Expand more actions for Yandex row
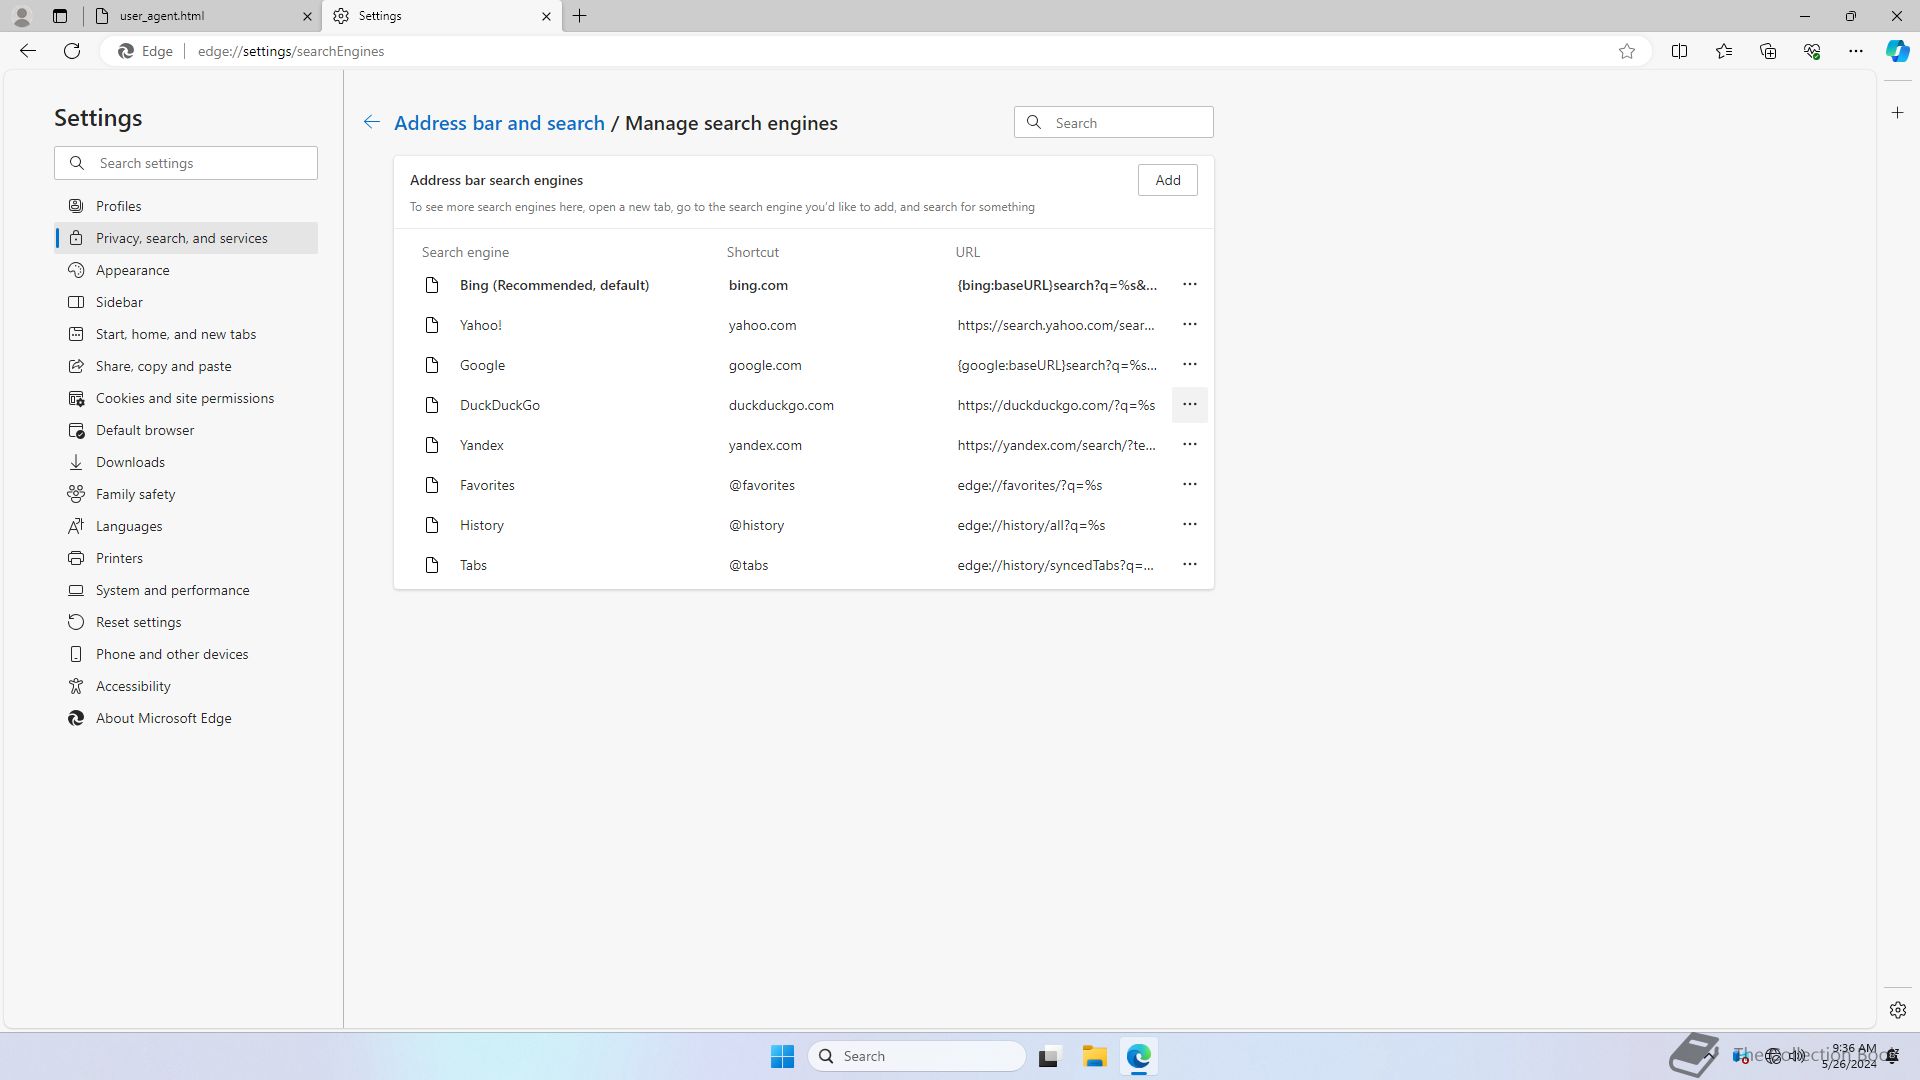Screen dimensions: 1920x1080 [1189, 445]
